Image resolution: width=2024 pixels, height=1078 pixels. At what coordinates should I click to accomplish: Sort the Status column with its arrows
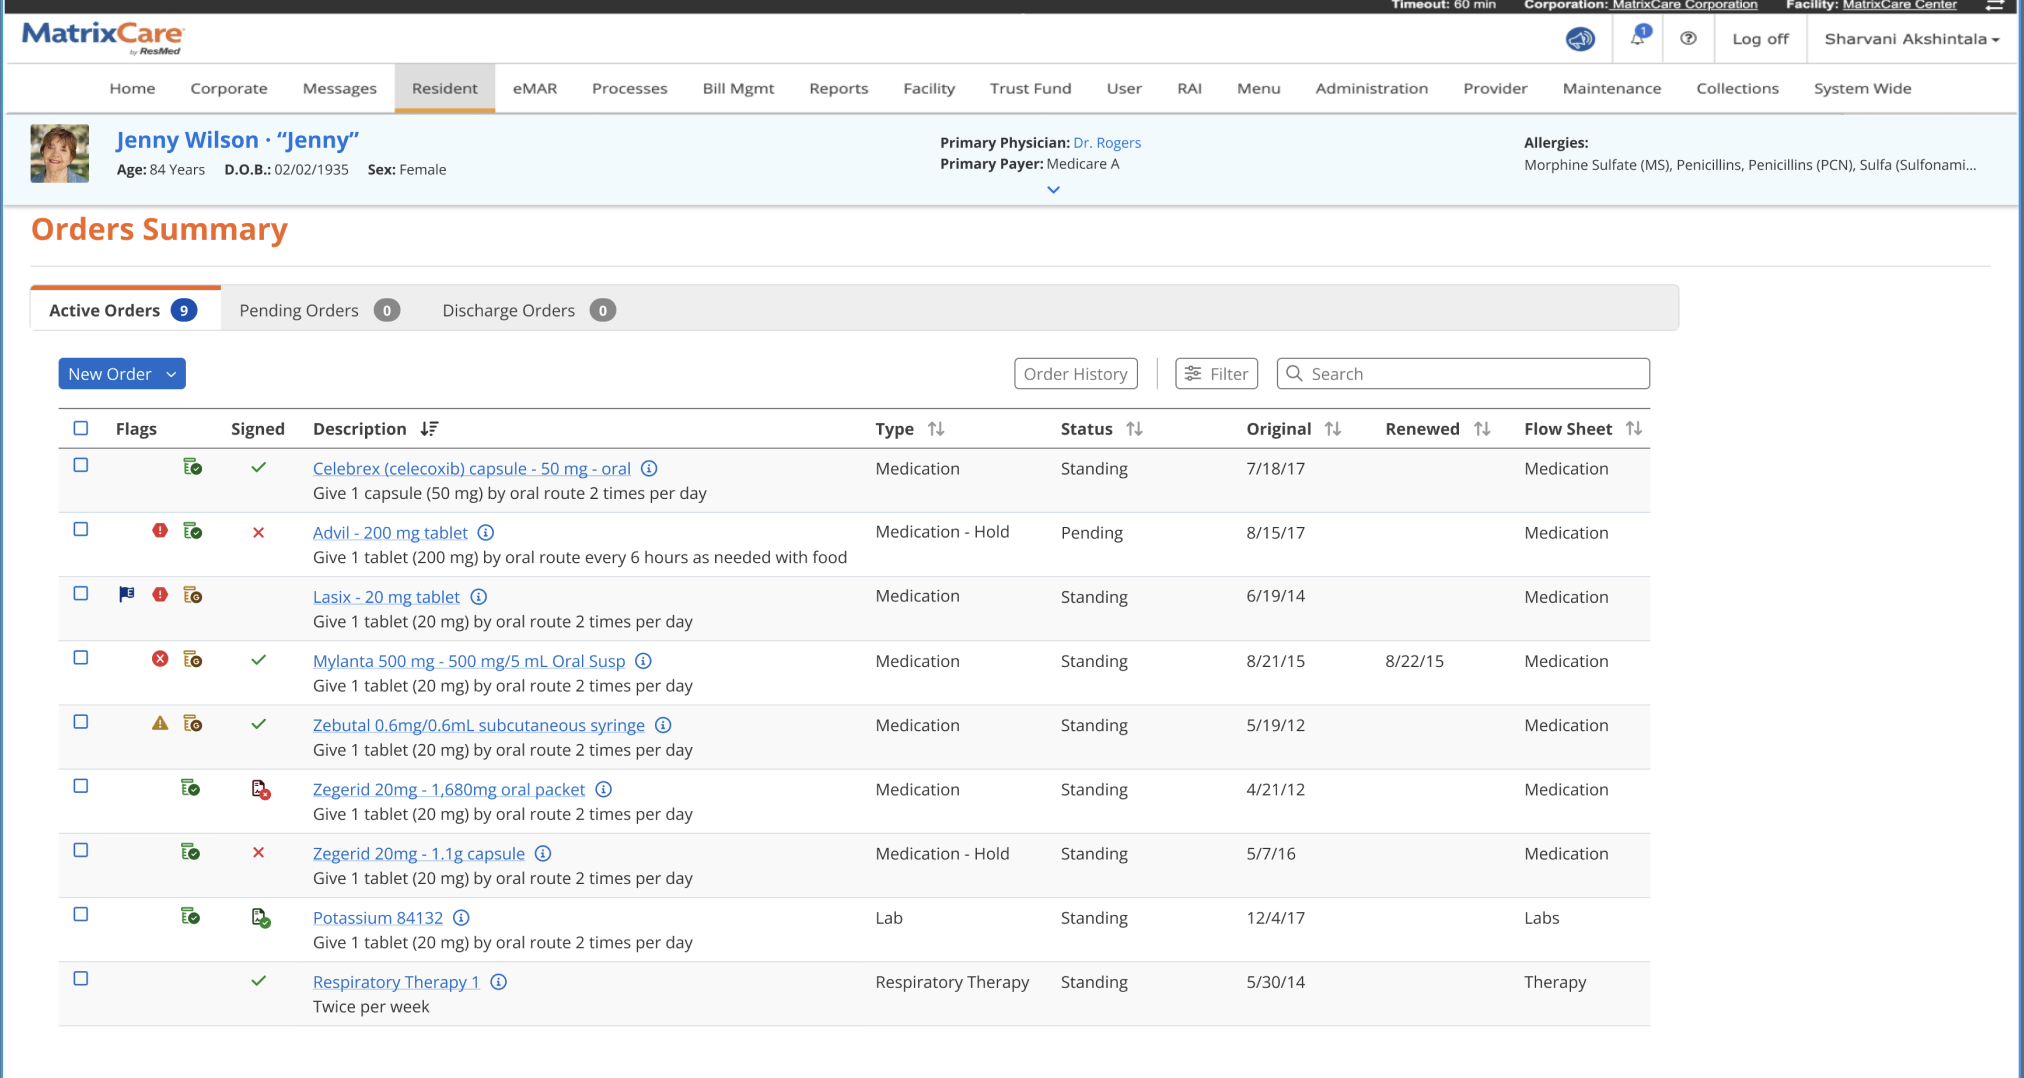(1134, 428)
